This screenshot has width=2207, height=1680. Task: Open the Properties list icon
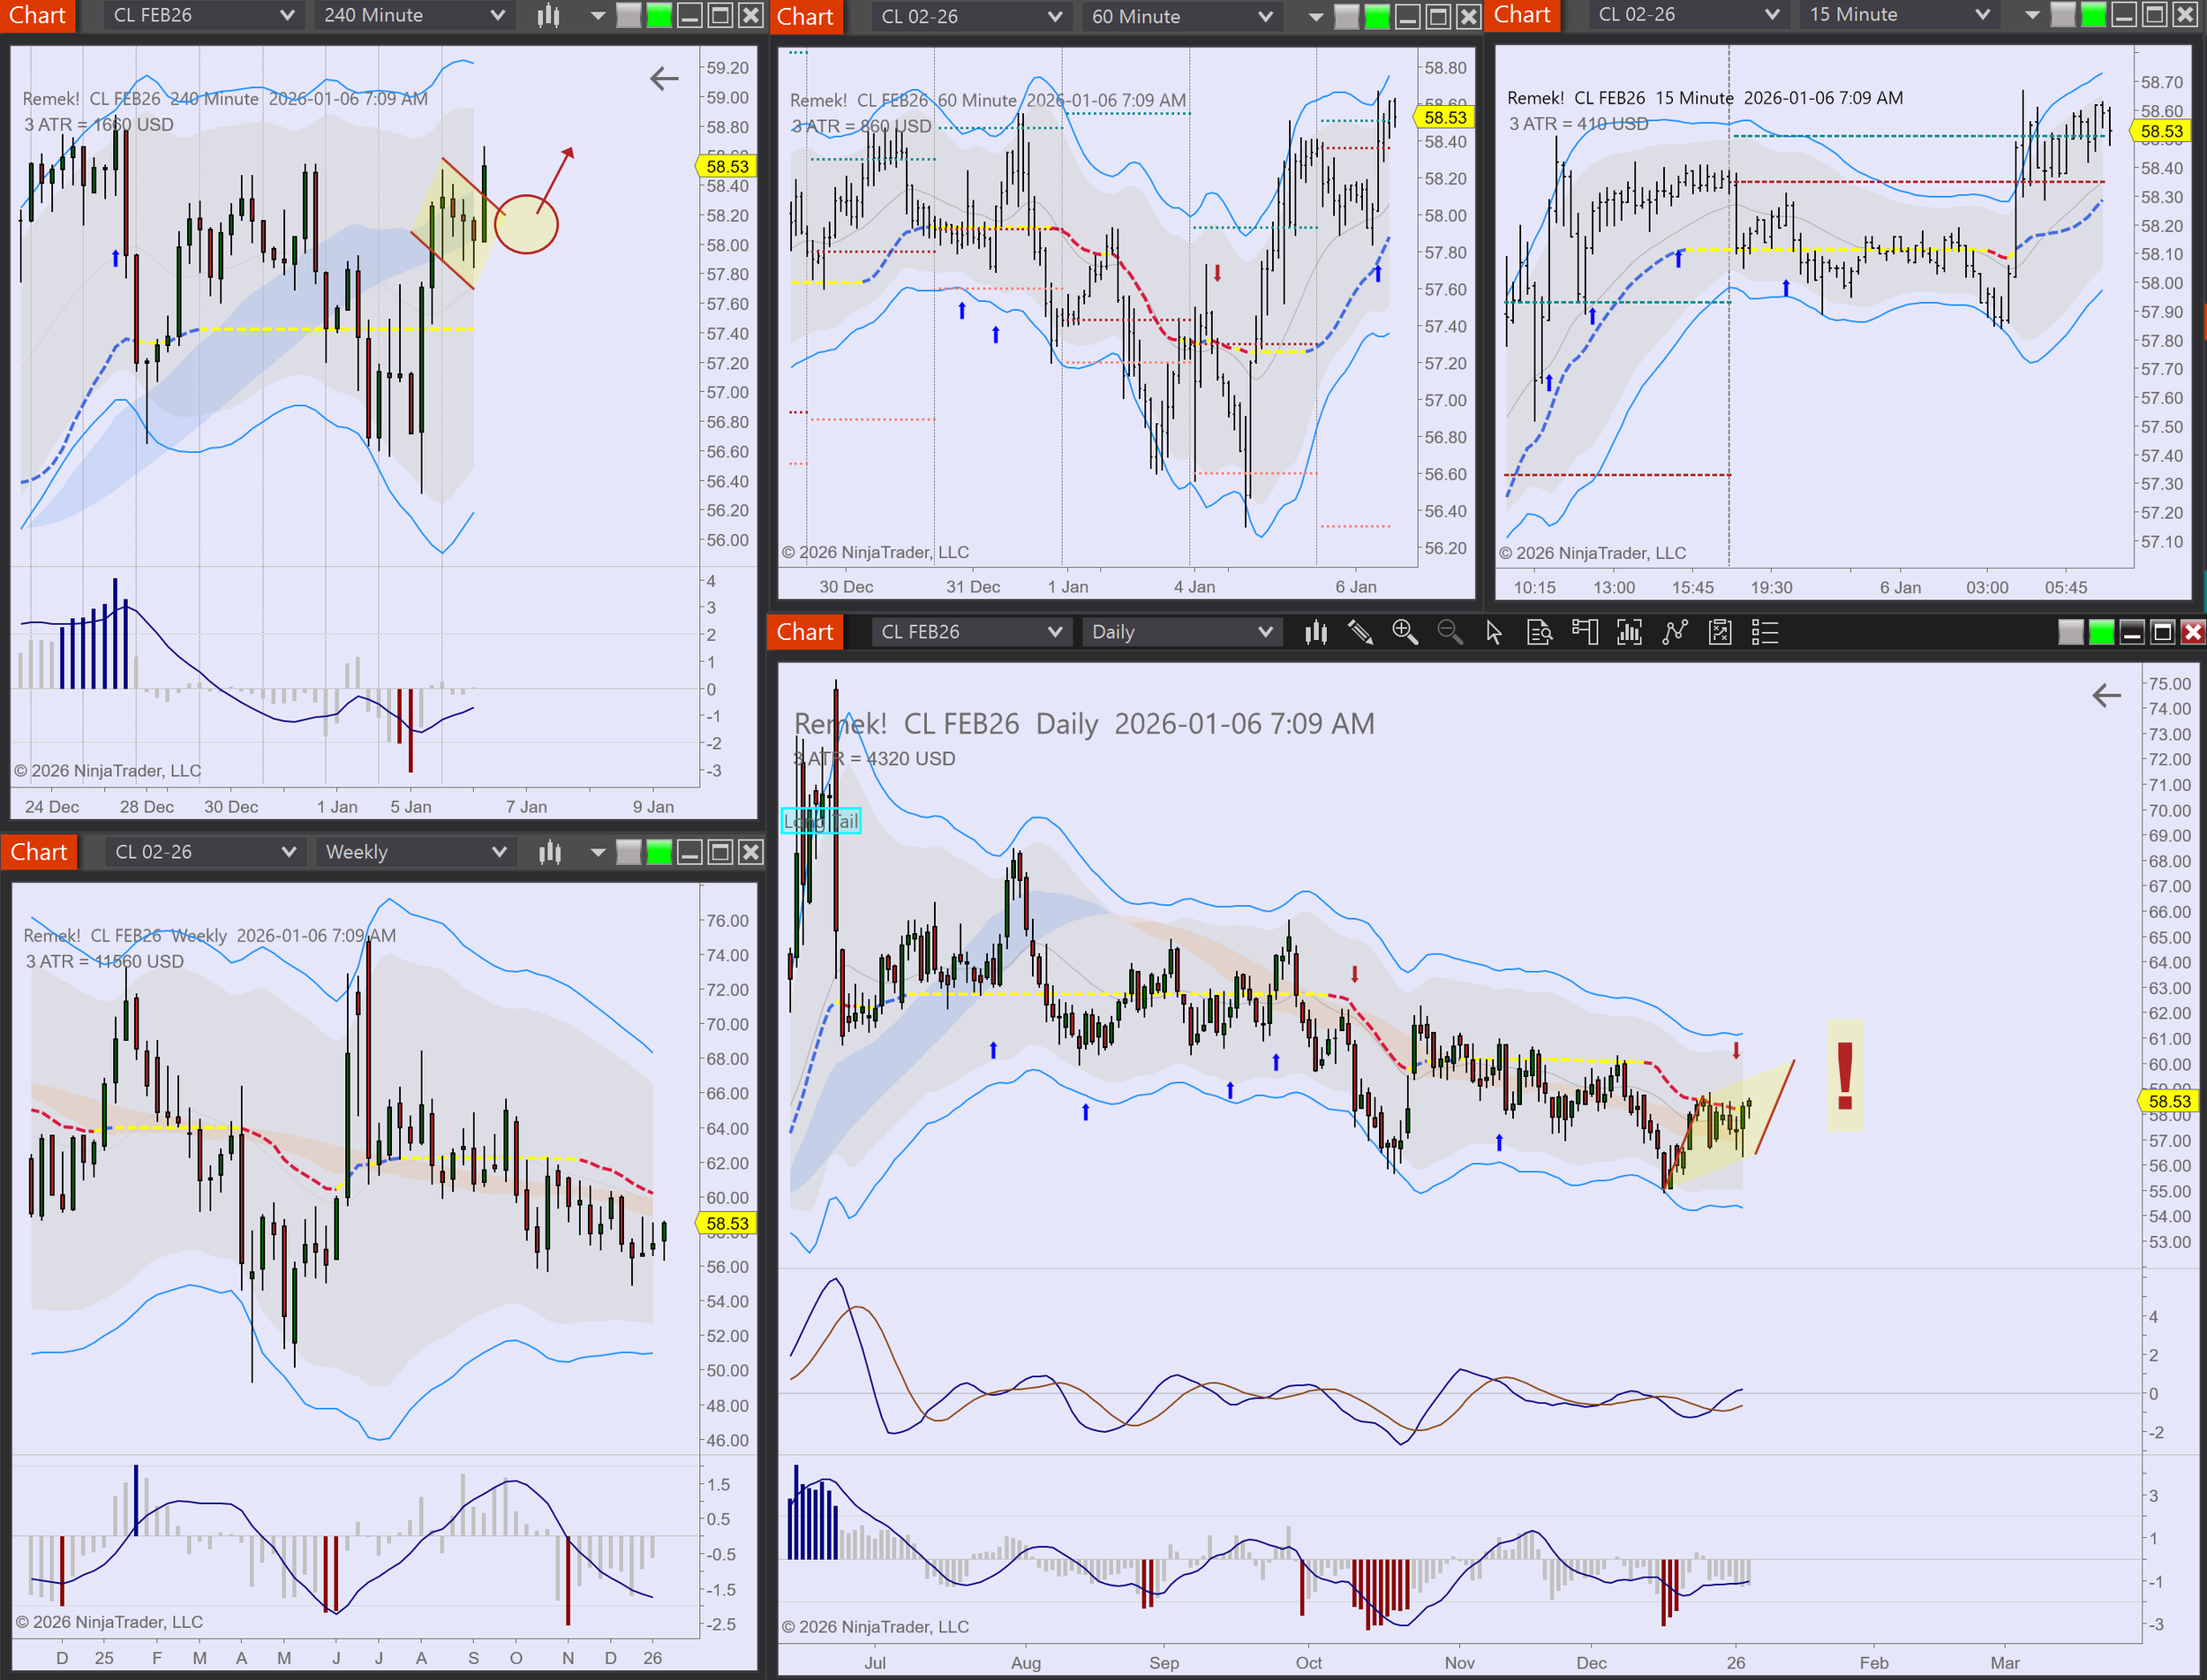[x=1765, y=632]
